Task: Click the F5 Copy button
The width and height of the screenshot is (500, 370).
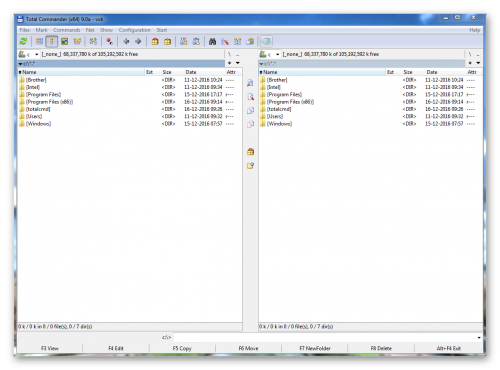Action: point(182,348)
